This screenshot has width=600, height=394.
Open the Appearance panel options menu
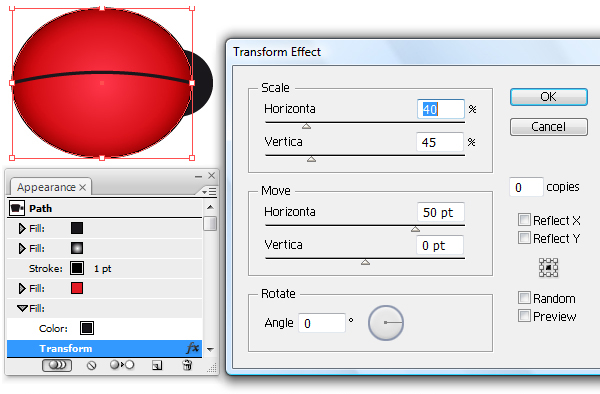[x=209, y=191]
